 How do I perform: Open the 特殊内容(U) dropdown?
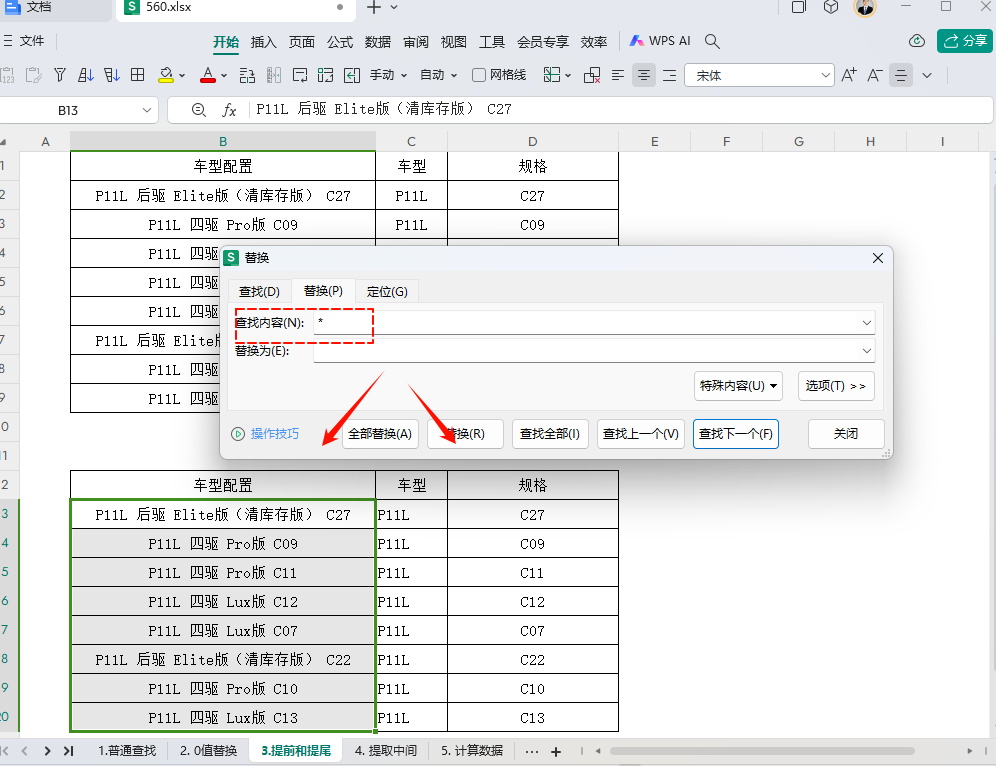coord(738,386)
